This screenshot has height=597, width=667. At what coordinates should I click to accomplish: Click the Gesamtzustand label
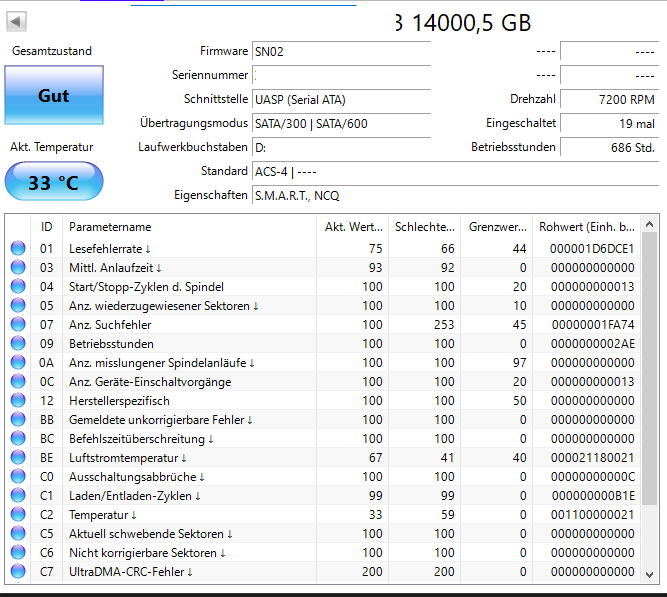click(52, 51)
